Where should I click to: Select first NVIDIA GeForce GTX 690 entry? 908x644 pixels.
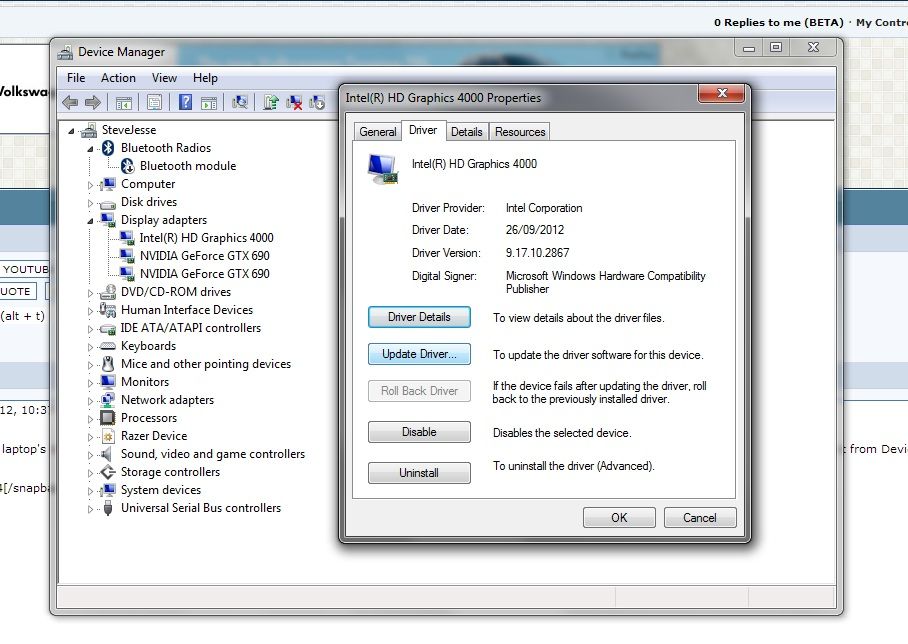(x=204, y=256)
